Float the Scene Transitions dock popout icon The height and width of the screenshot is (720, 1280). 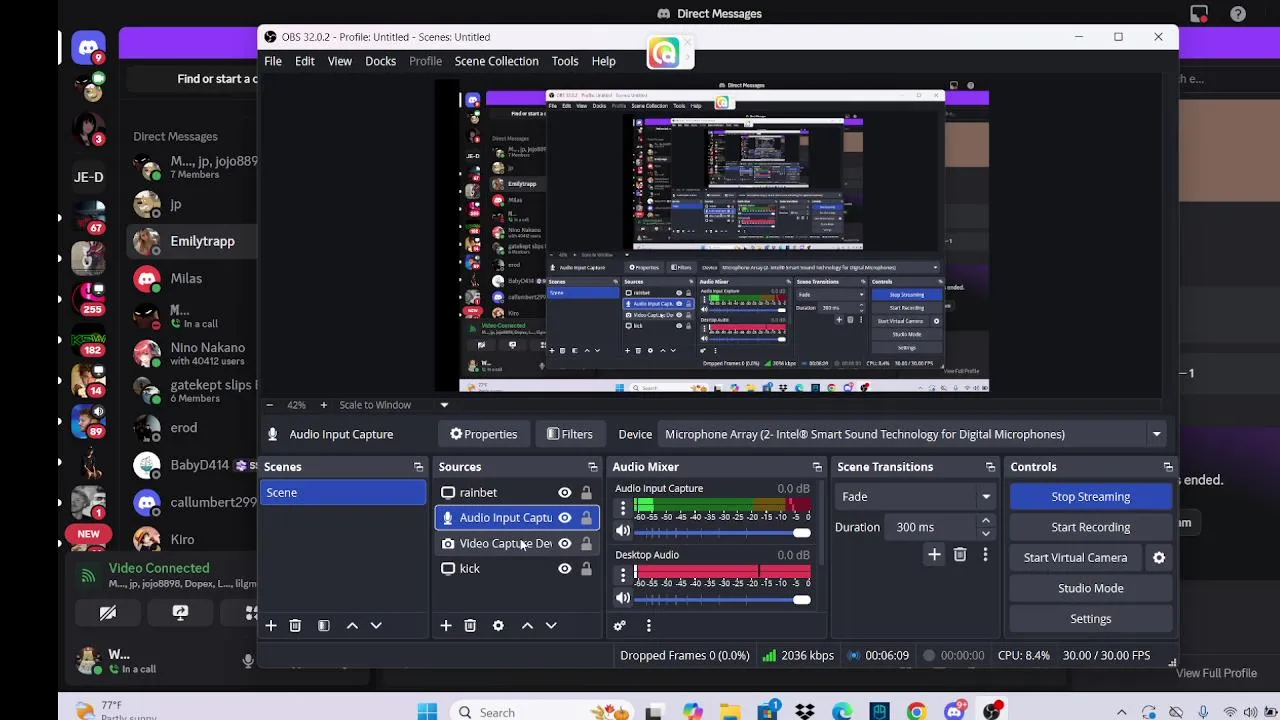990,467
